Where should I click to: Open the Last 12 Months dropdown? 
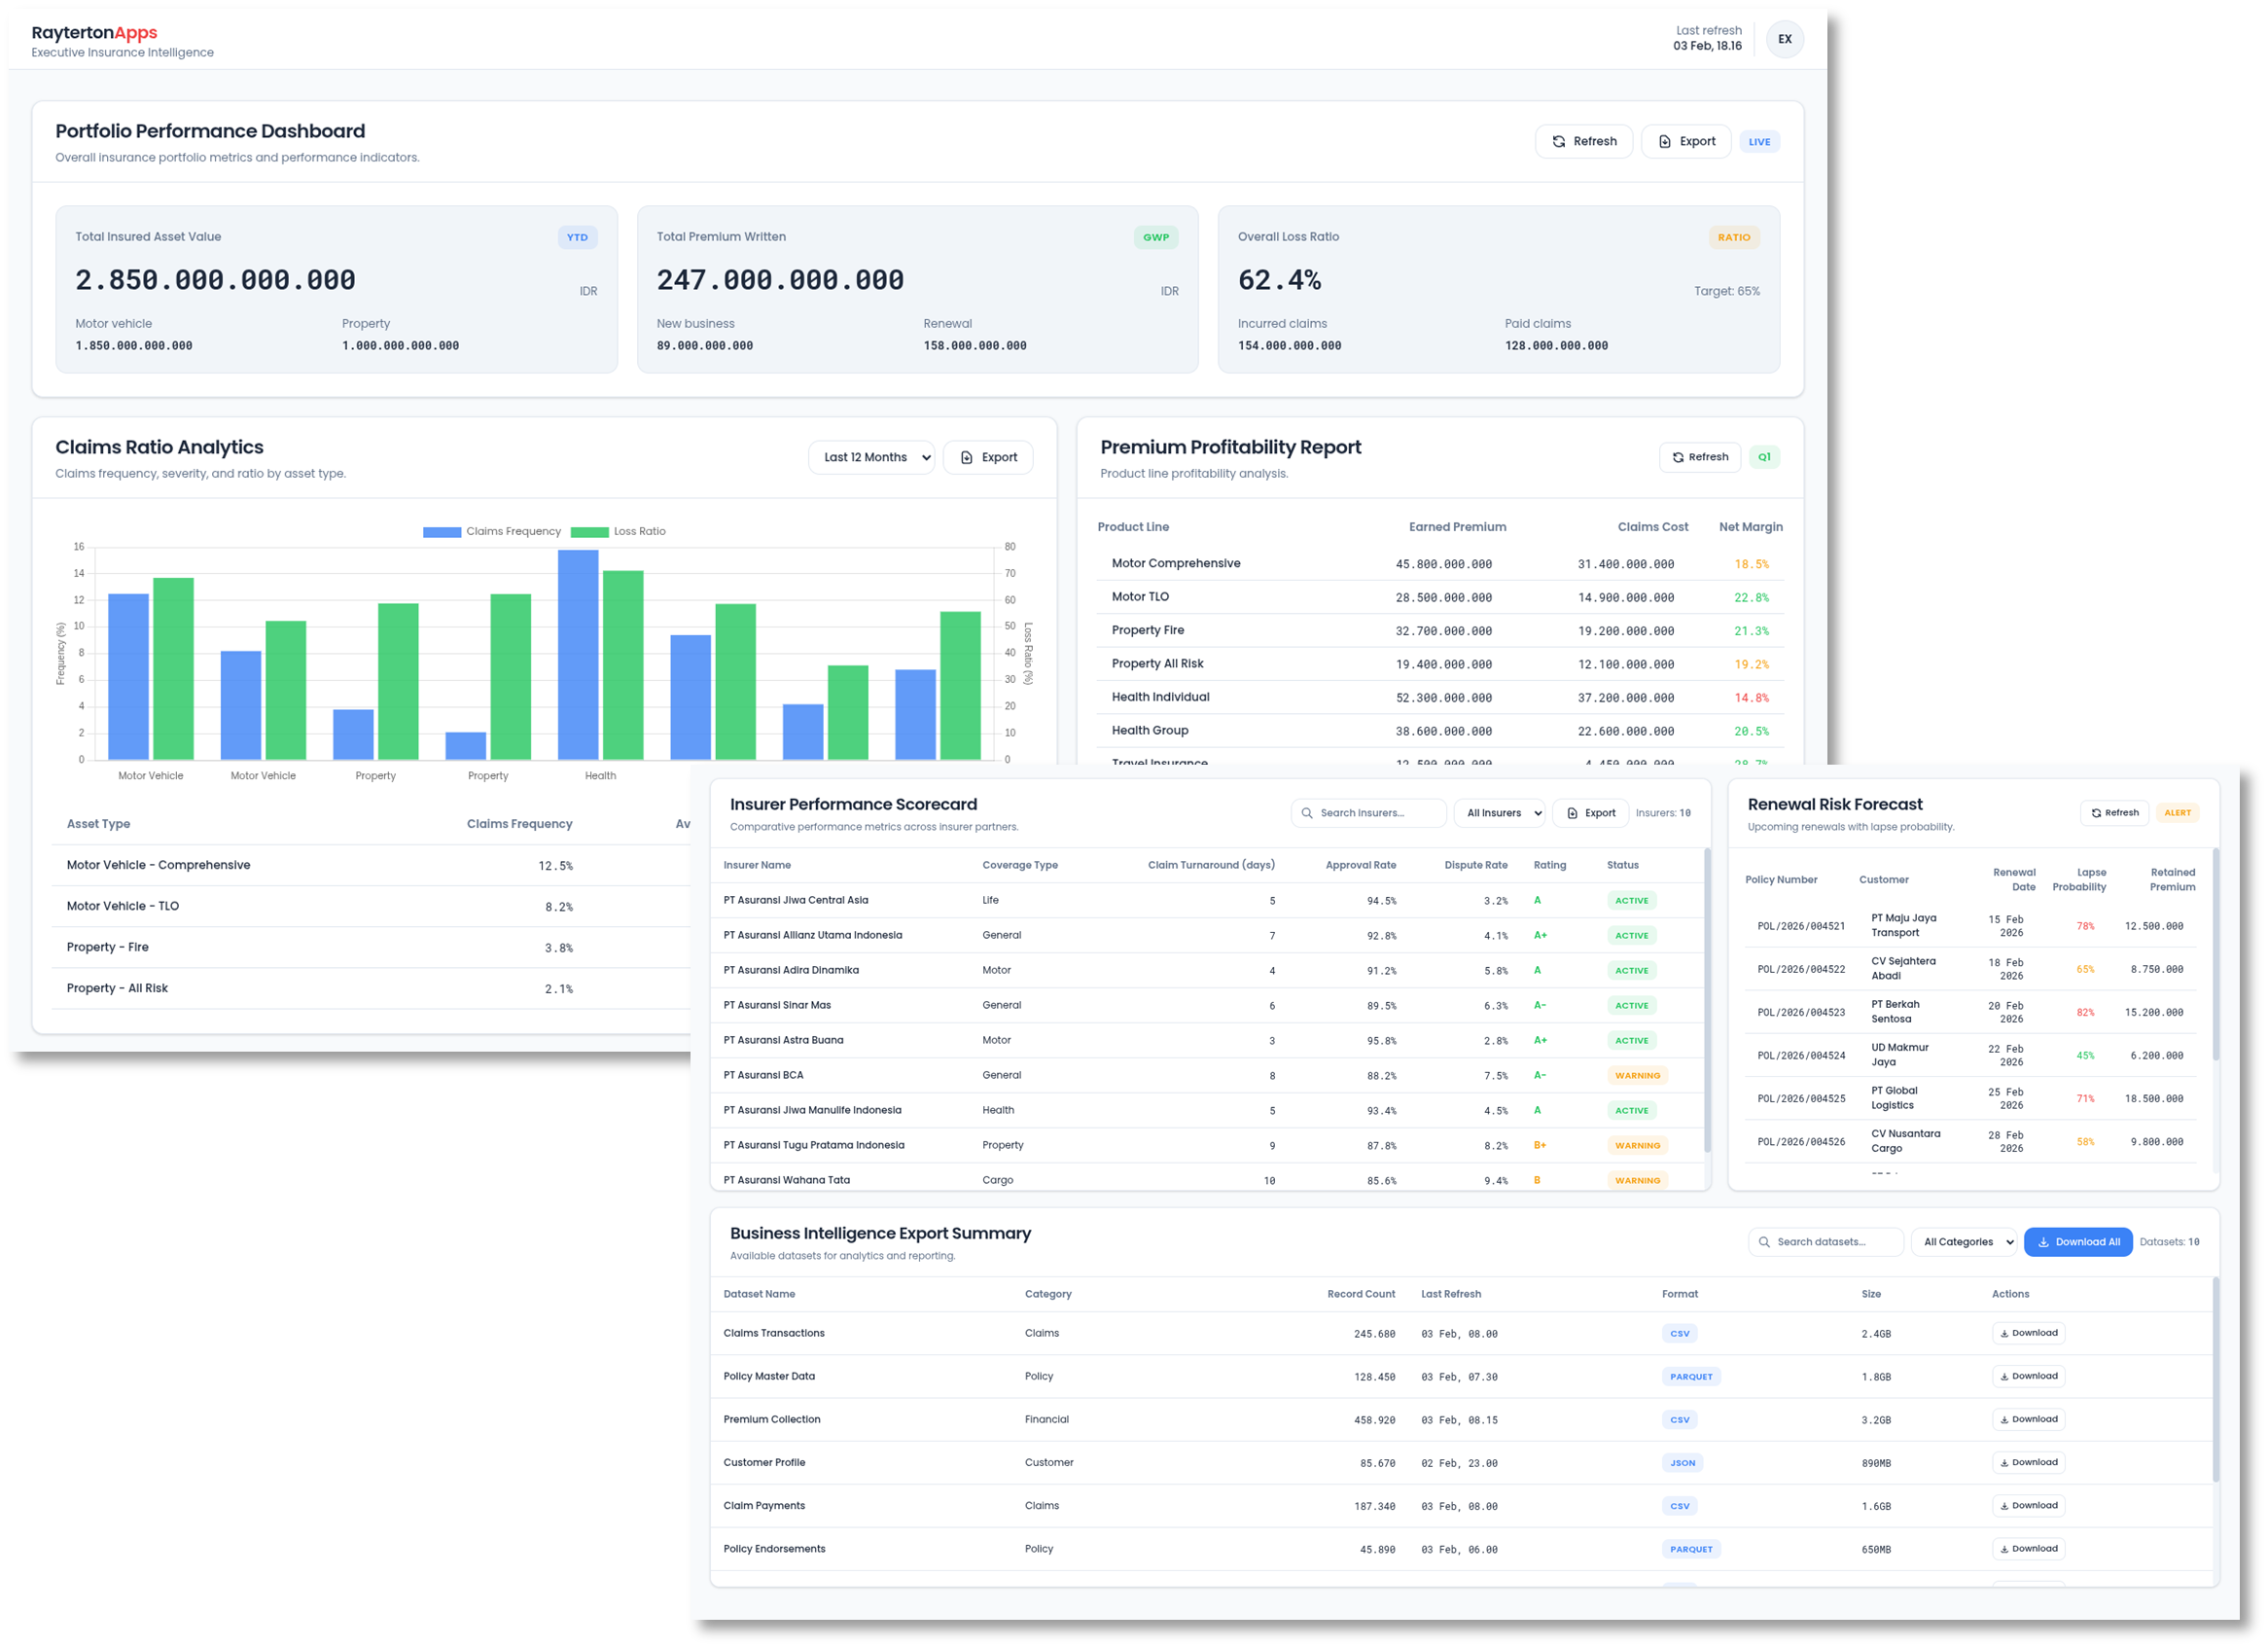(x=871, y=457)
